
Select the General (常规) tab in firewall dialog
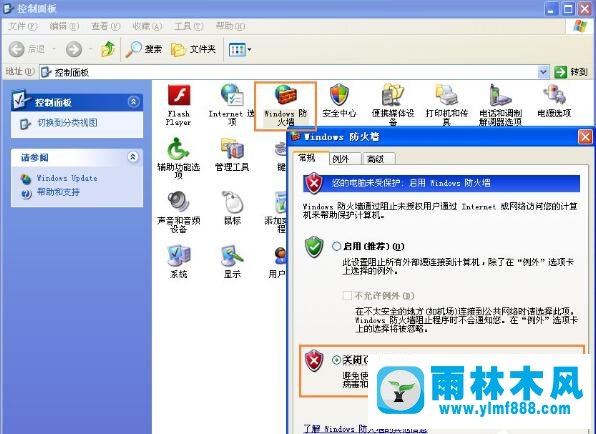click(310, 158)
